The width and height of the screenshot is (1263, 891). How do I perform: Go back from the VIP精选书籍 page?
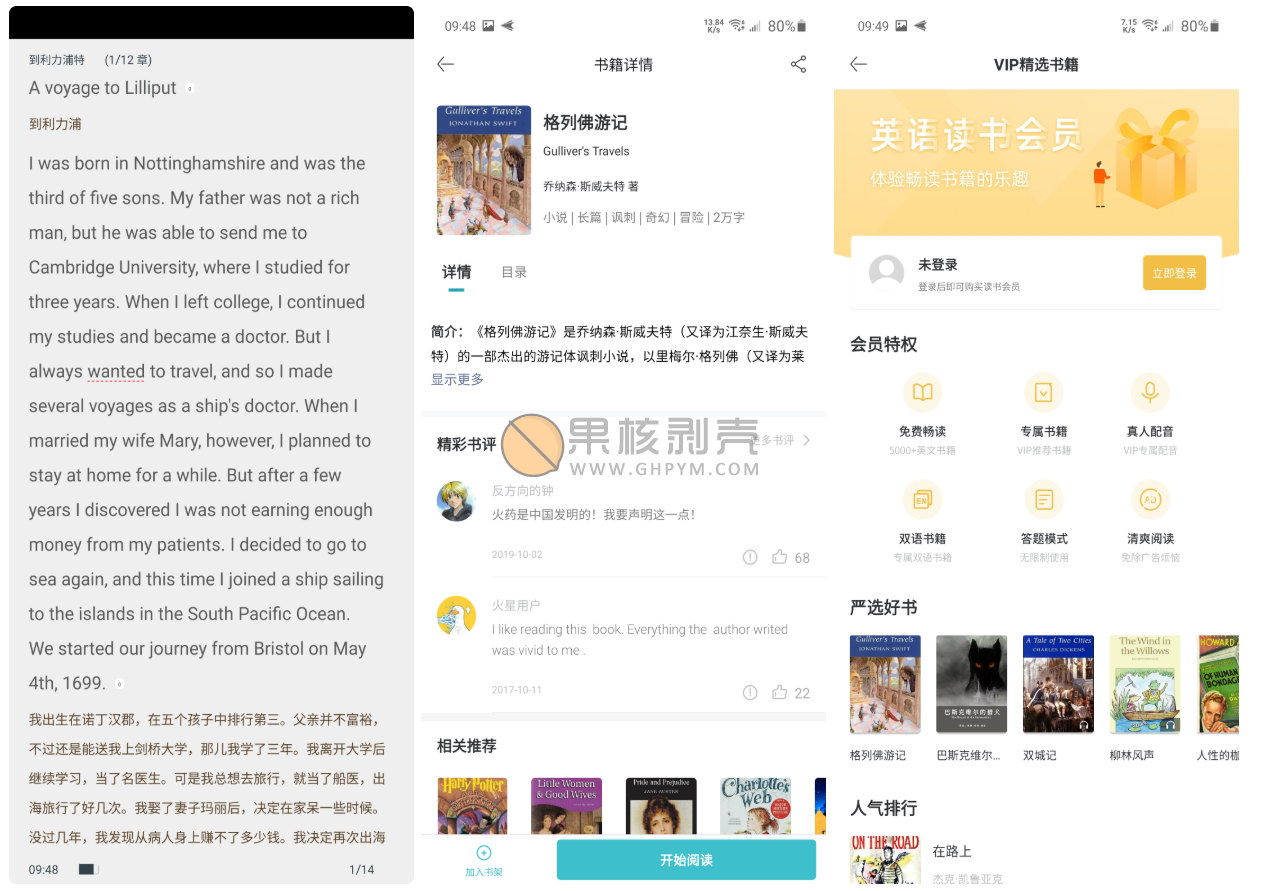(858, 65)
